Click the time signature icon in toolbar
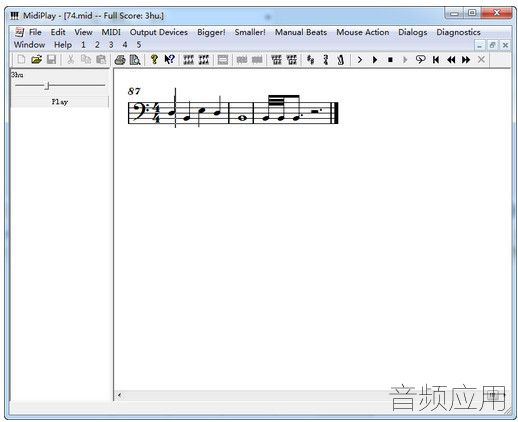The width and height of the screenshot is (518, 422). click(326, 60)
